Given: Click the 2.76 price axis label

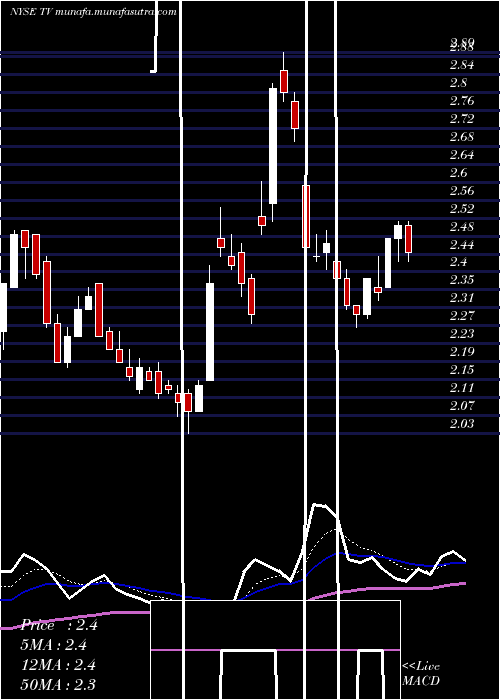Looking at the screenshot, I should pyautogui.click(x=462, y=101).
